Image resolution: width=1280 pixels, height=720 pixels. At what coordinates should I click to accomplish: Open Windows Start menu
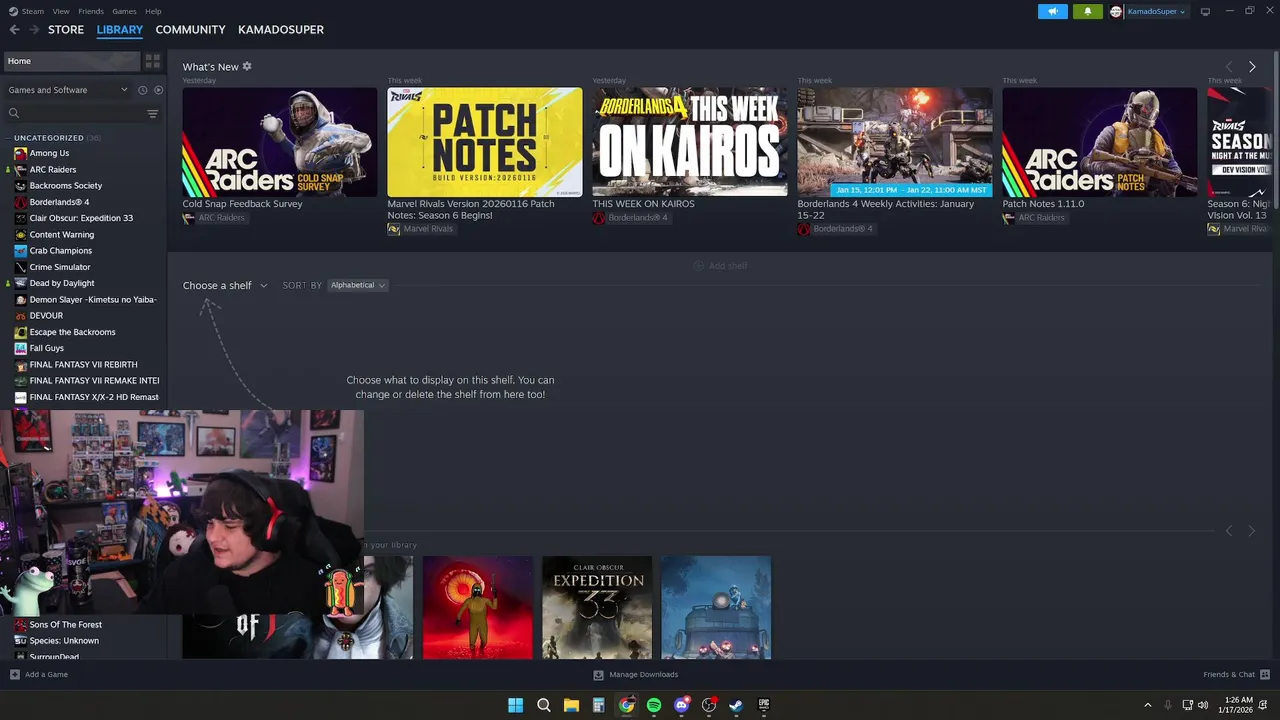click(515, 705)
